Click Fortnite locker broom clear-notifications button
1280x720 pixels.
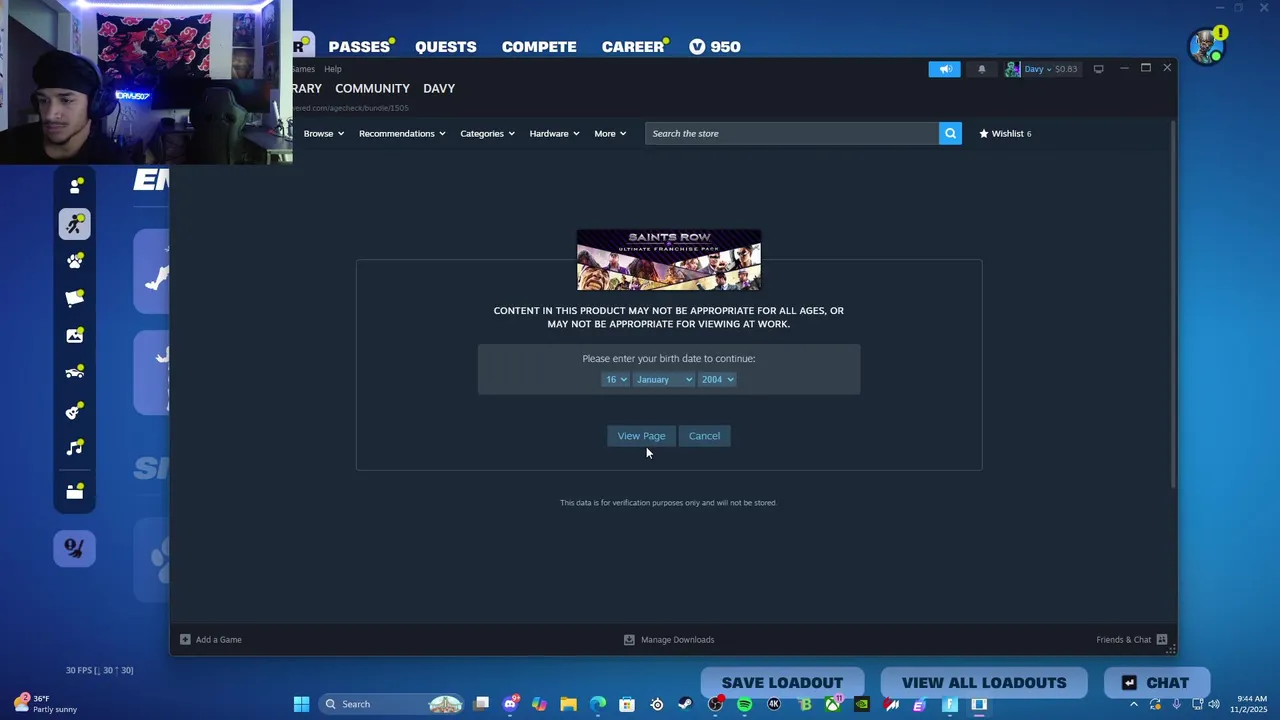coord(75,548)
